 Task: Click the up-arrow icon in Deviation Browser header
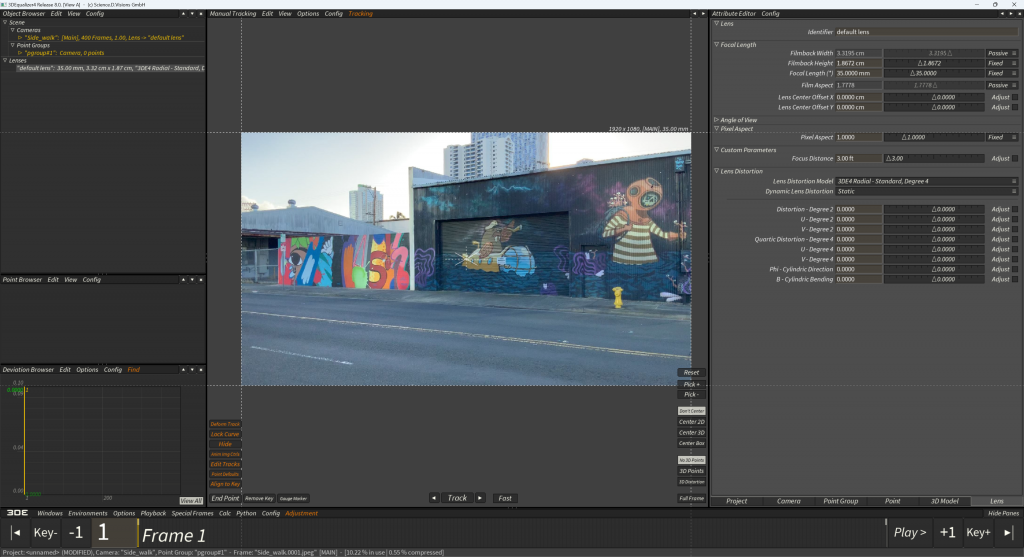click(x=183, y=370)
